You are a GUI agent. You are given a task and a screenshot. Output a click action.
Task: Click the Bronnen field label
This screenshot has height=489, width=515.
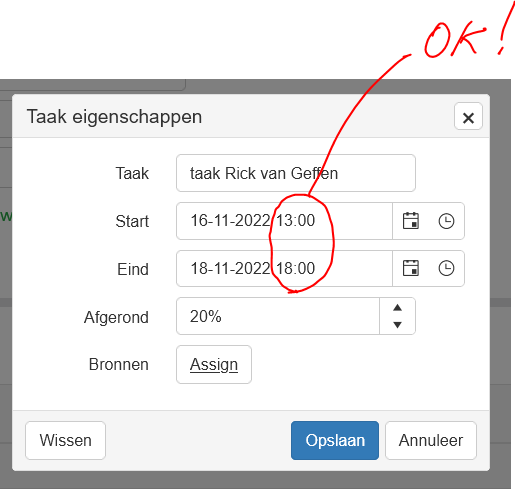pos(119,364)
